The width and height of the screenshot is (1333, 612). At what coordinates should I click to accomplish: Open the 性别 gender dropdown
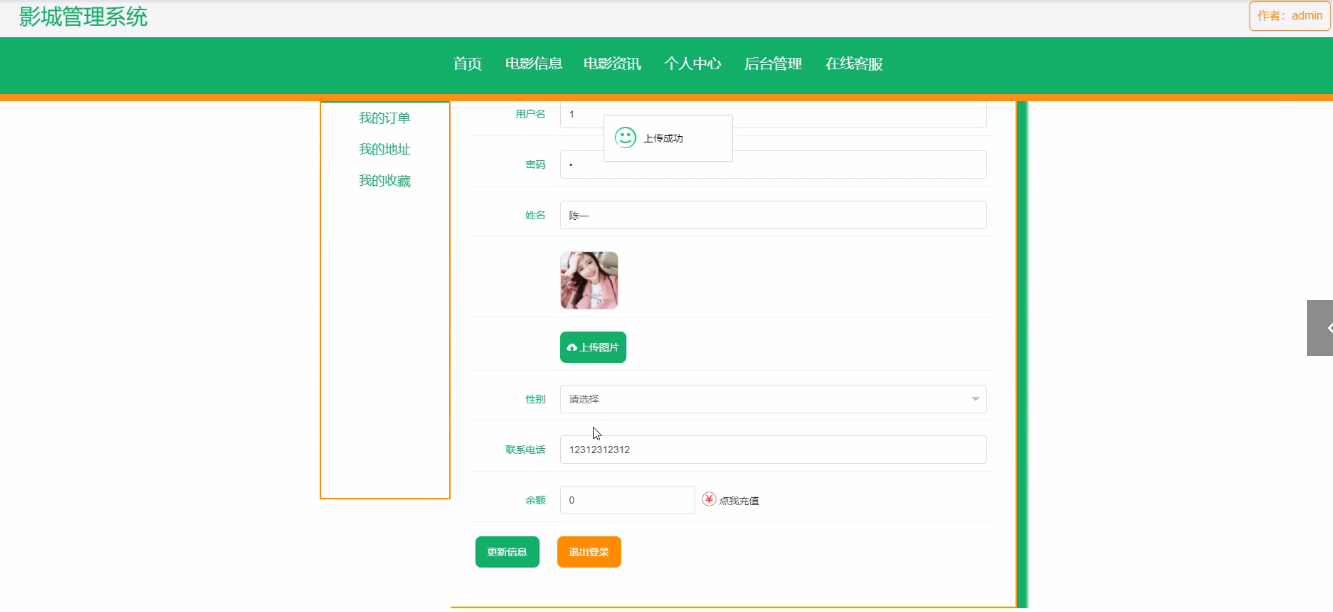point(772,399)
